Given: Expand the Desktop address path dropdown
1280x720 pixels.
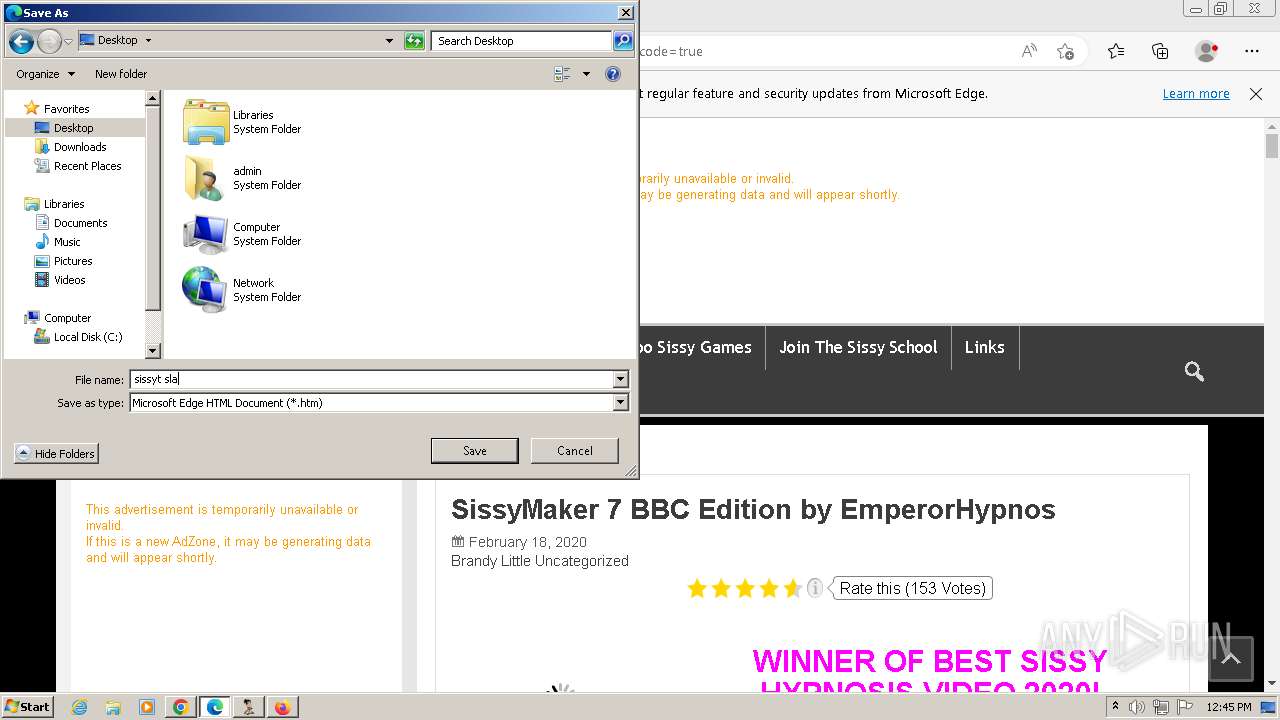Looking at the screenshot, I should 149,41.
